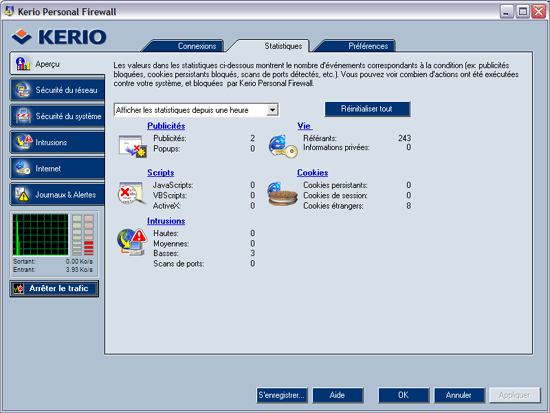
Task: Click the Intrusions sidebar icon
Action: pyautogui.click(x=24, y=142)
